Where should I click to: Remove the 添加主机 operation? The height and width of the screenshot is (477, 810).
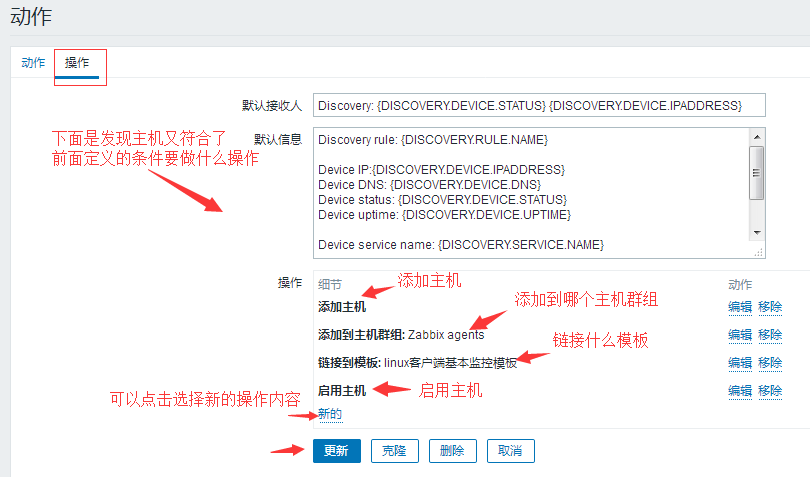[x=770, y=307]
